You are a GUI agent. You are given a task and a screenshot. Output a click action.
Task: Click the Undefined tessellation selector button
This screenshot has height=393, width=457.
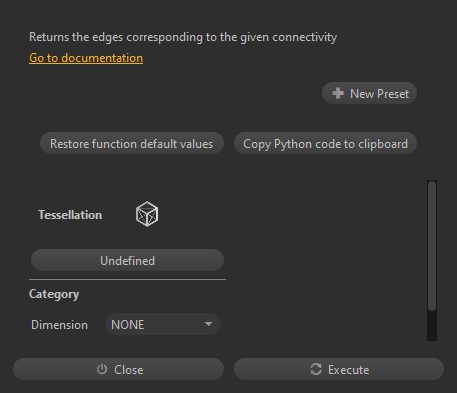tap(127, 260)
